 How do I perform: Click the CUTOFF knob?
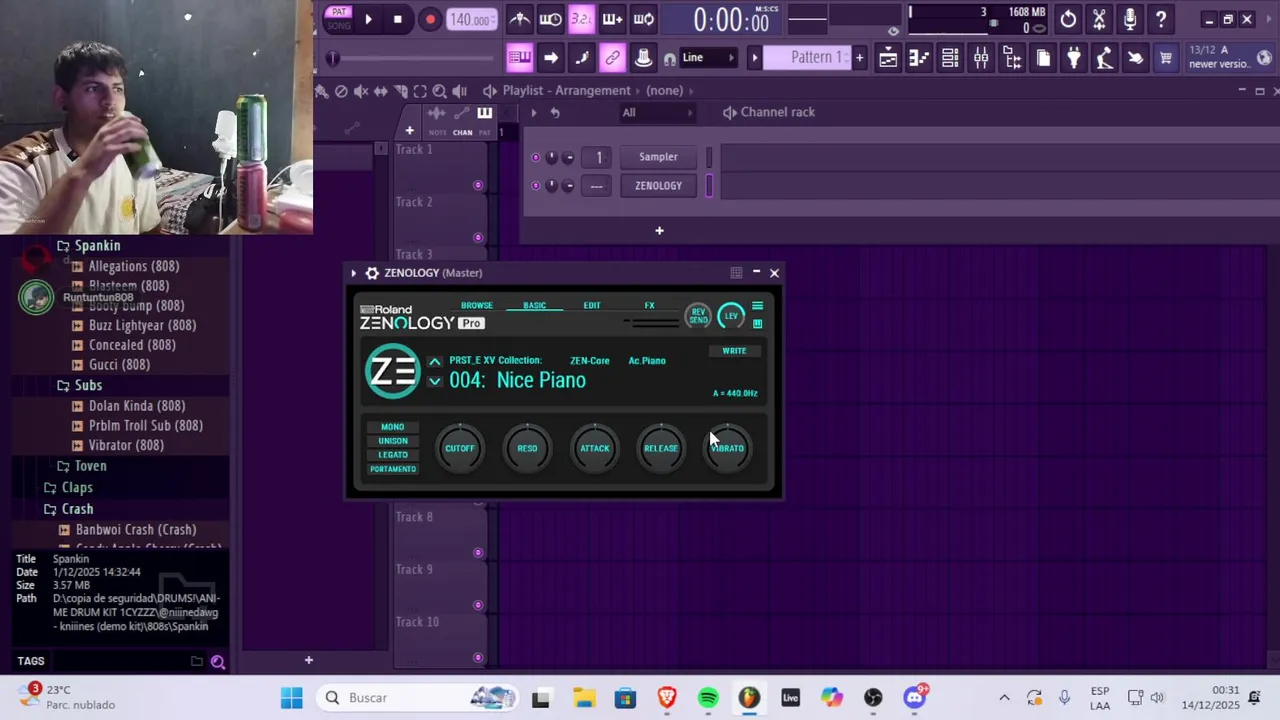point(460,448)
